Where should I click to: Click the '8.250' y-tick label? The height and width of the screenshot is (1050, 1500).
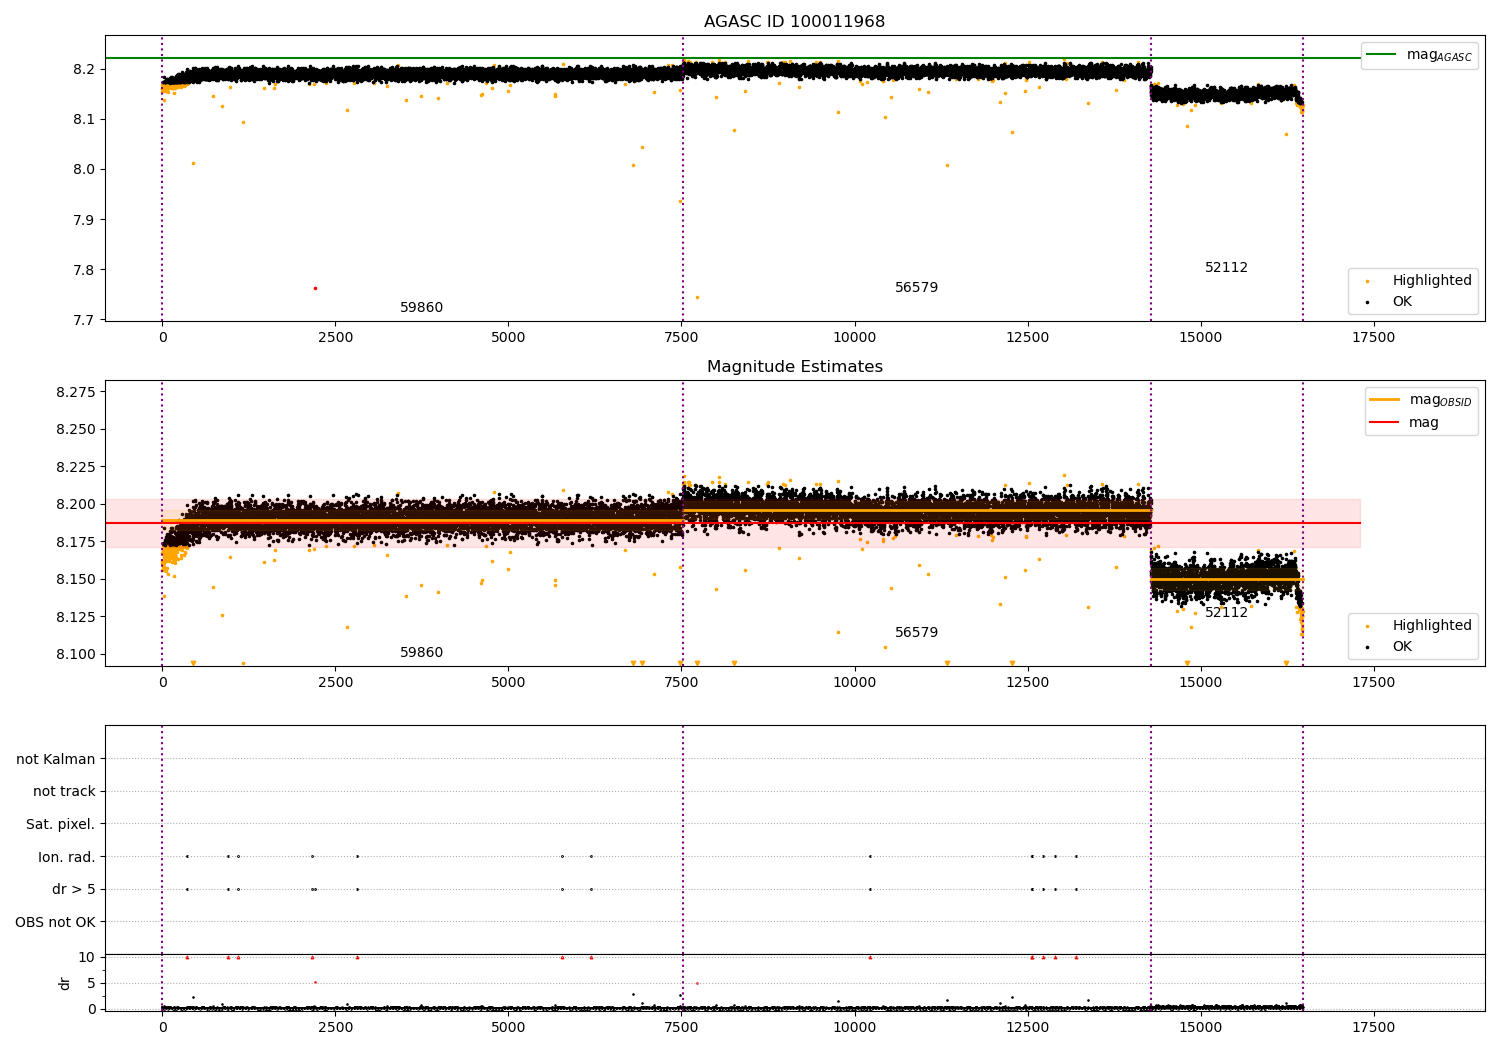[76, 429]
